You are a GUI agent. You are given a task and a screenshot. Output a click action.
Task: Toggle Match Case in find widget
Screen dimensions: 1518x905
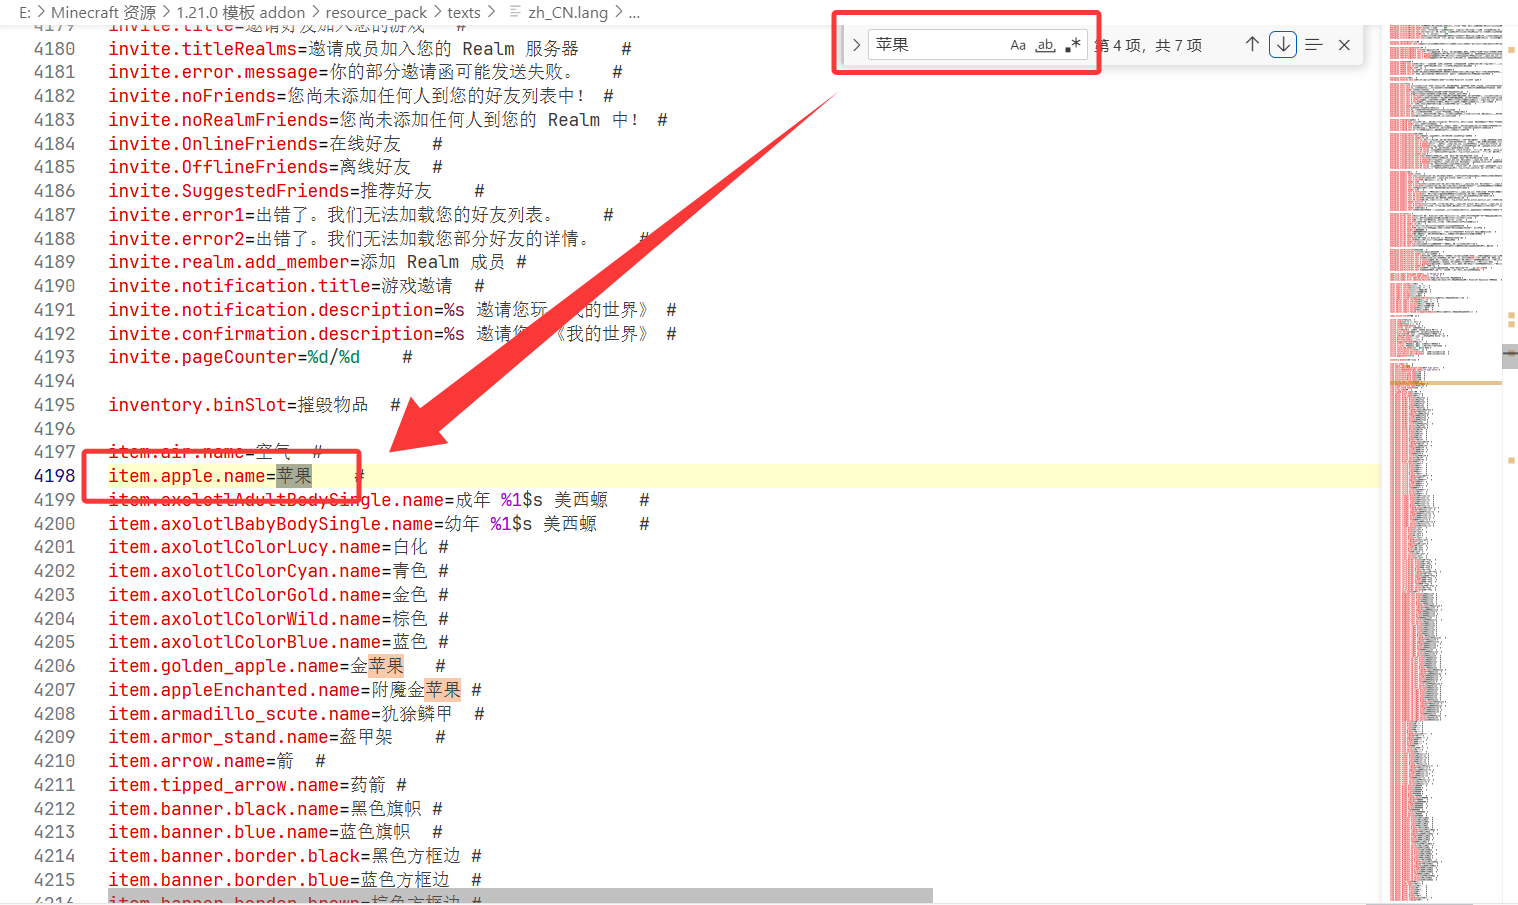click(1017, 45)
